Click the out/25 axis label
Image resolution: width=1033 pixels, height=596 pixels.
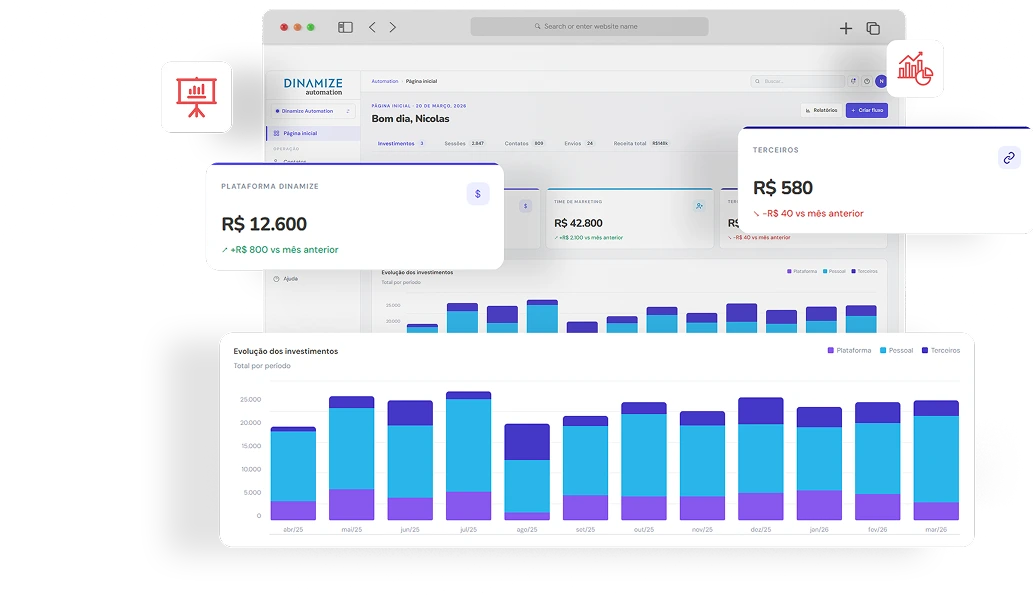pyautogui.click(x=644, y=529)
